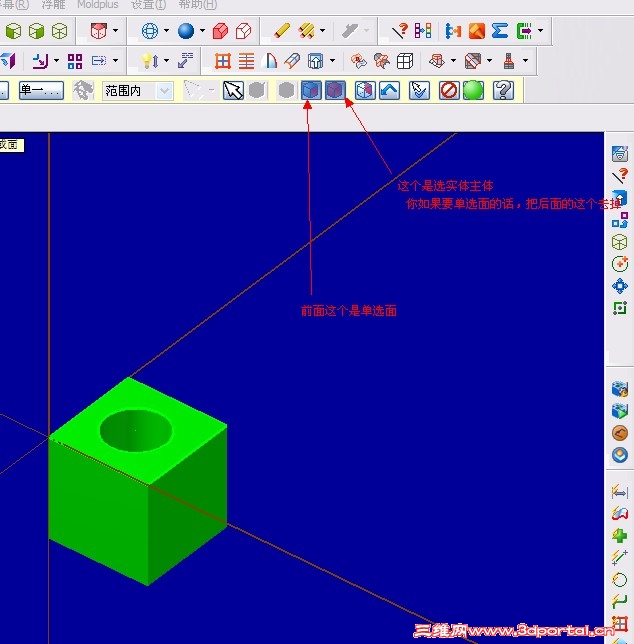Toggle the solid face selection button

point(311,90)
